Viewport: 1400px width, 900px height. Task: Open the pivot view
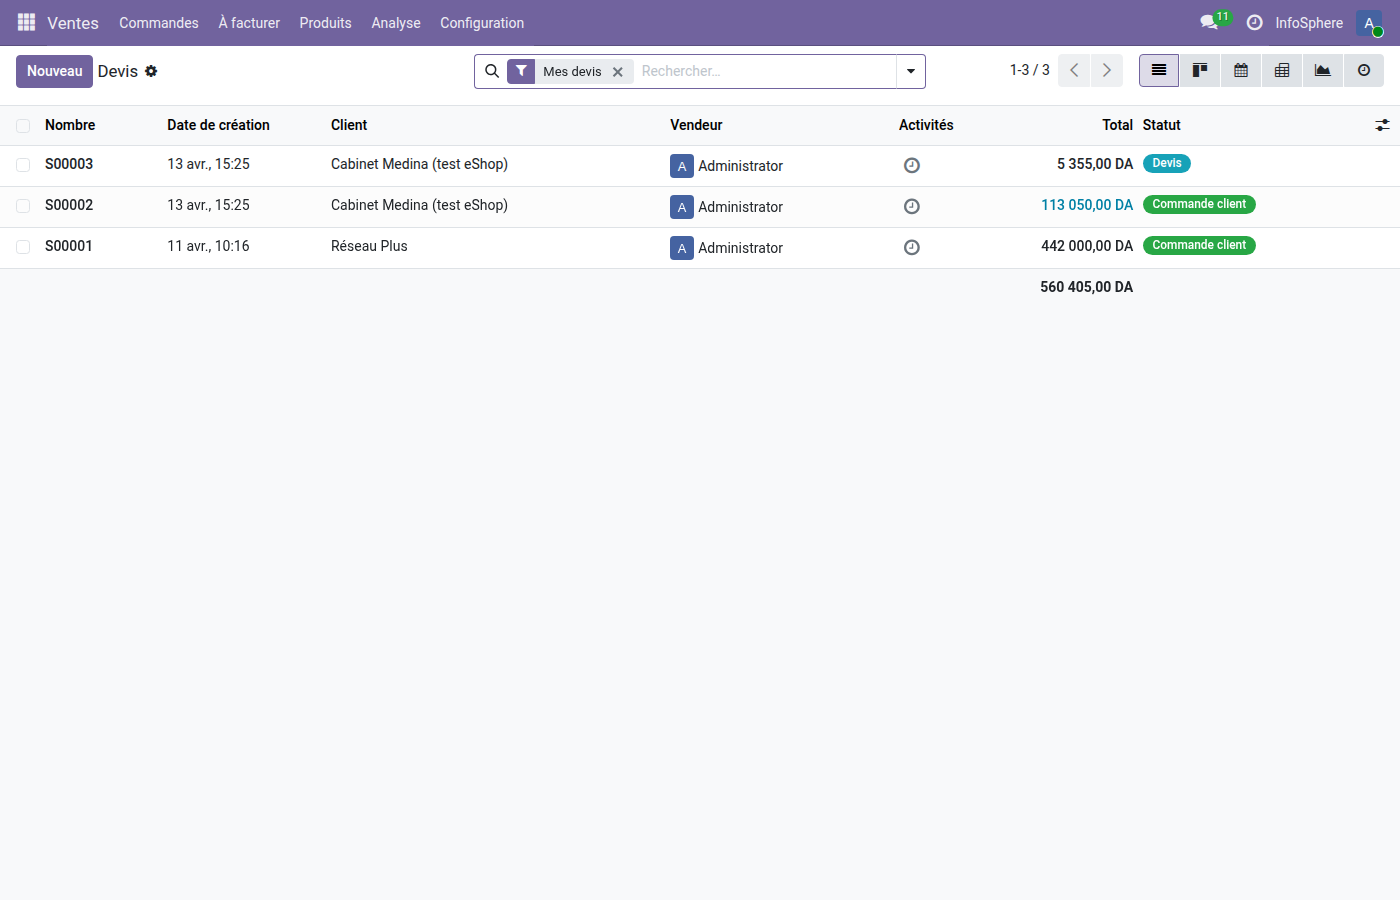coord(1281,70)
